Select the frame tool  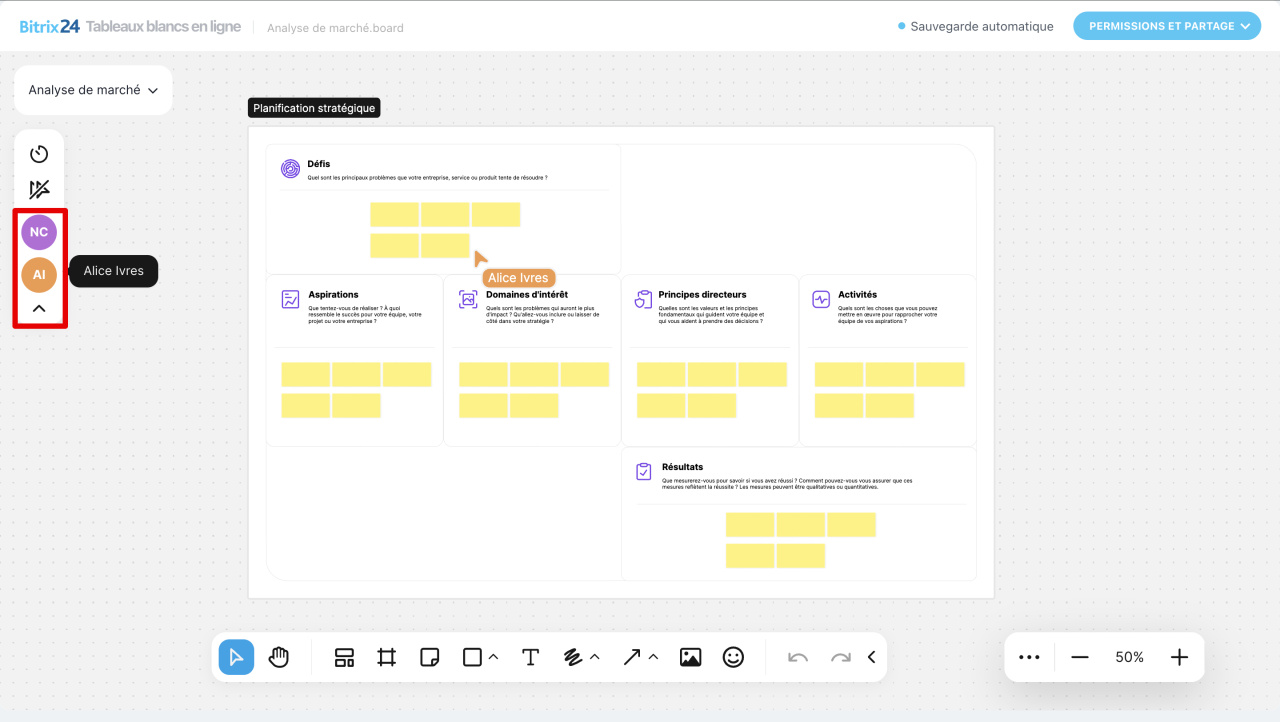pos(387,657)
